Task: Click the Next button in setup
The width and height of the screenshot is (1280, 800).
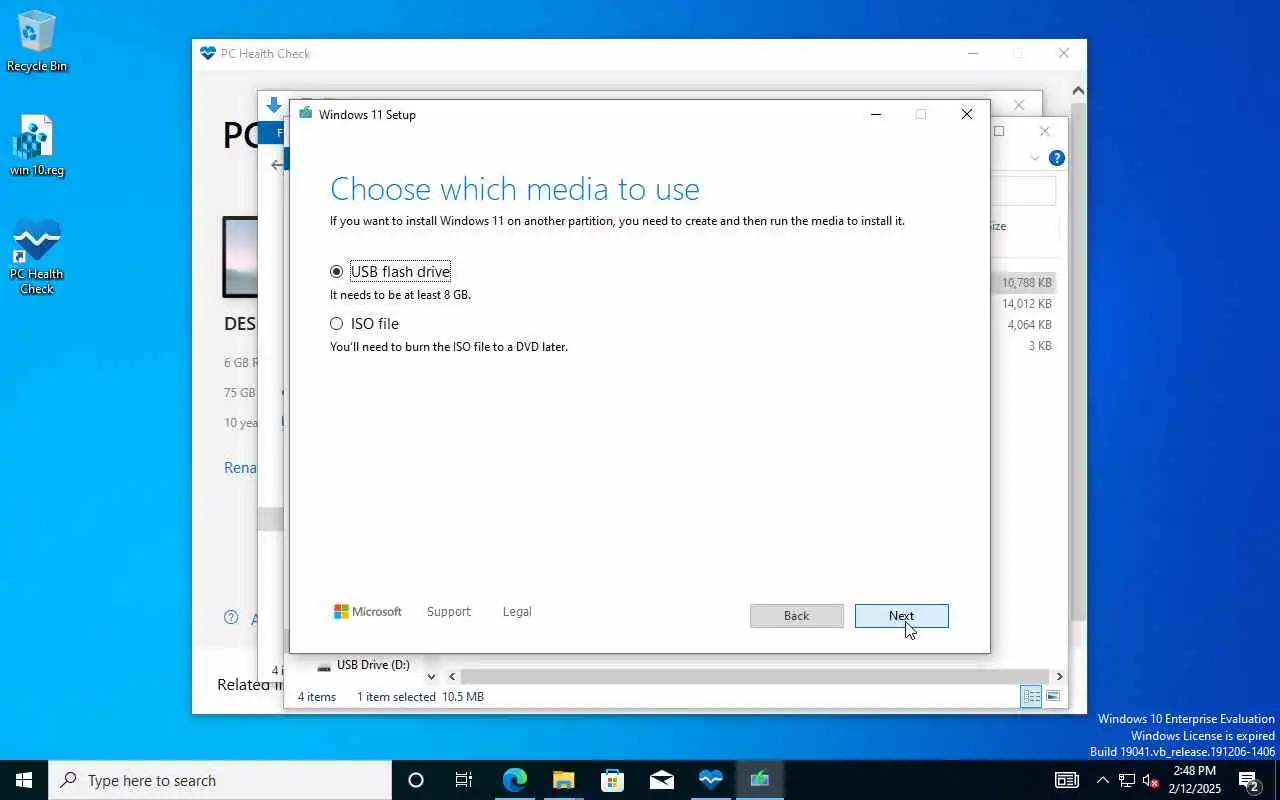Action: (901, 616)
